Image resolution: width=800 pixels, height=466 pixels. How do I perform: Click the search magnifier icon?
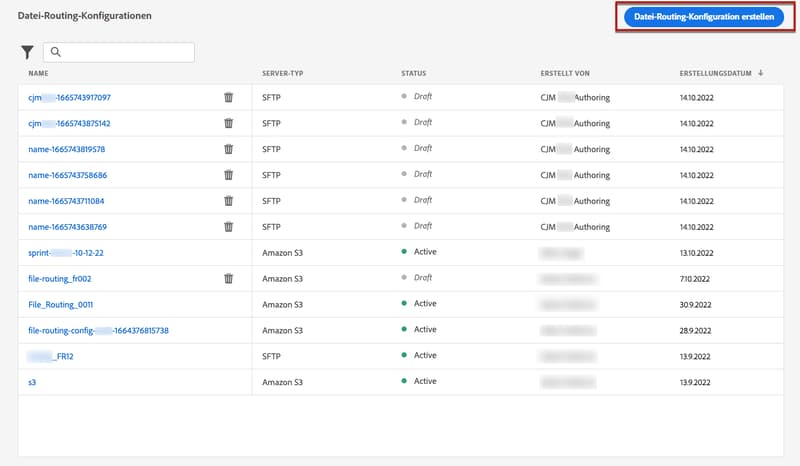56,52
